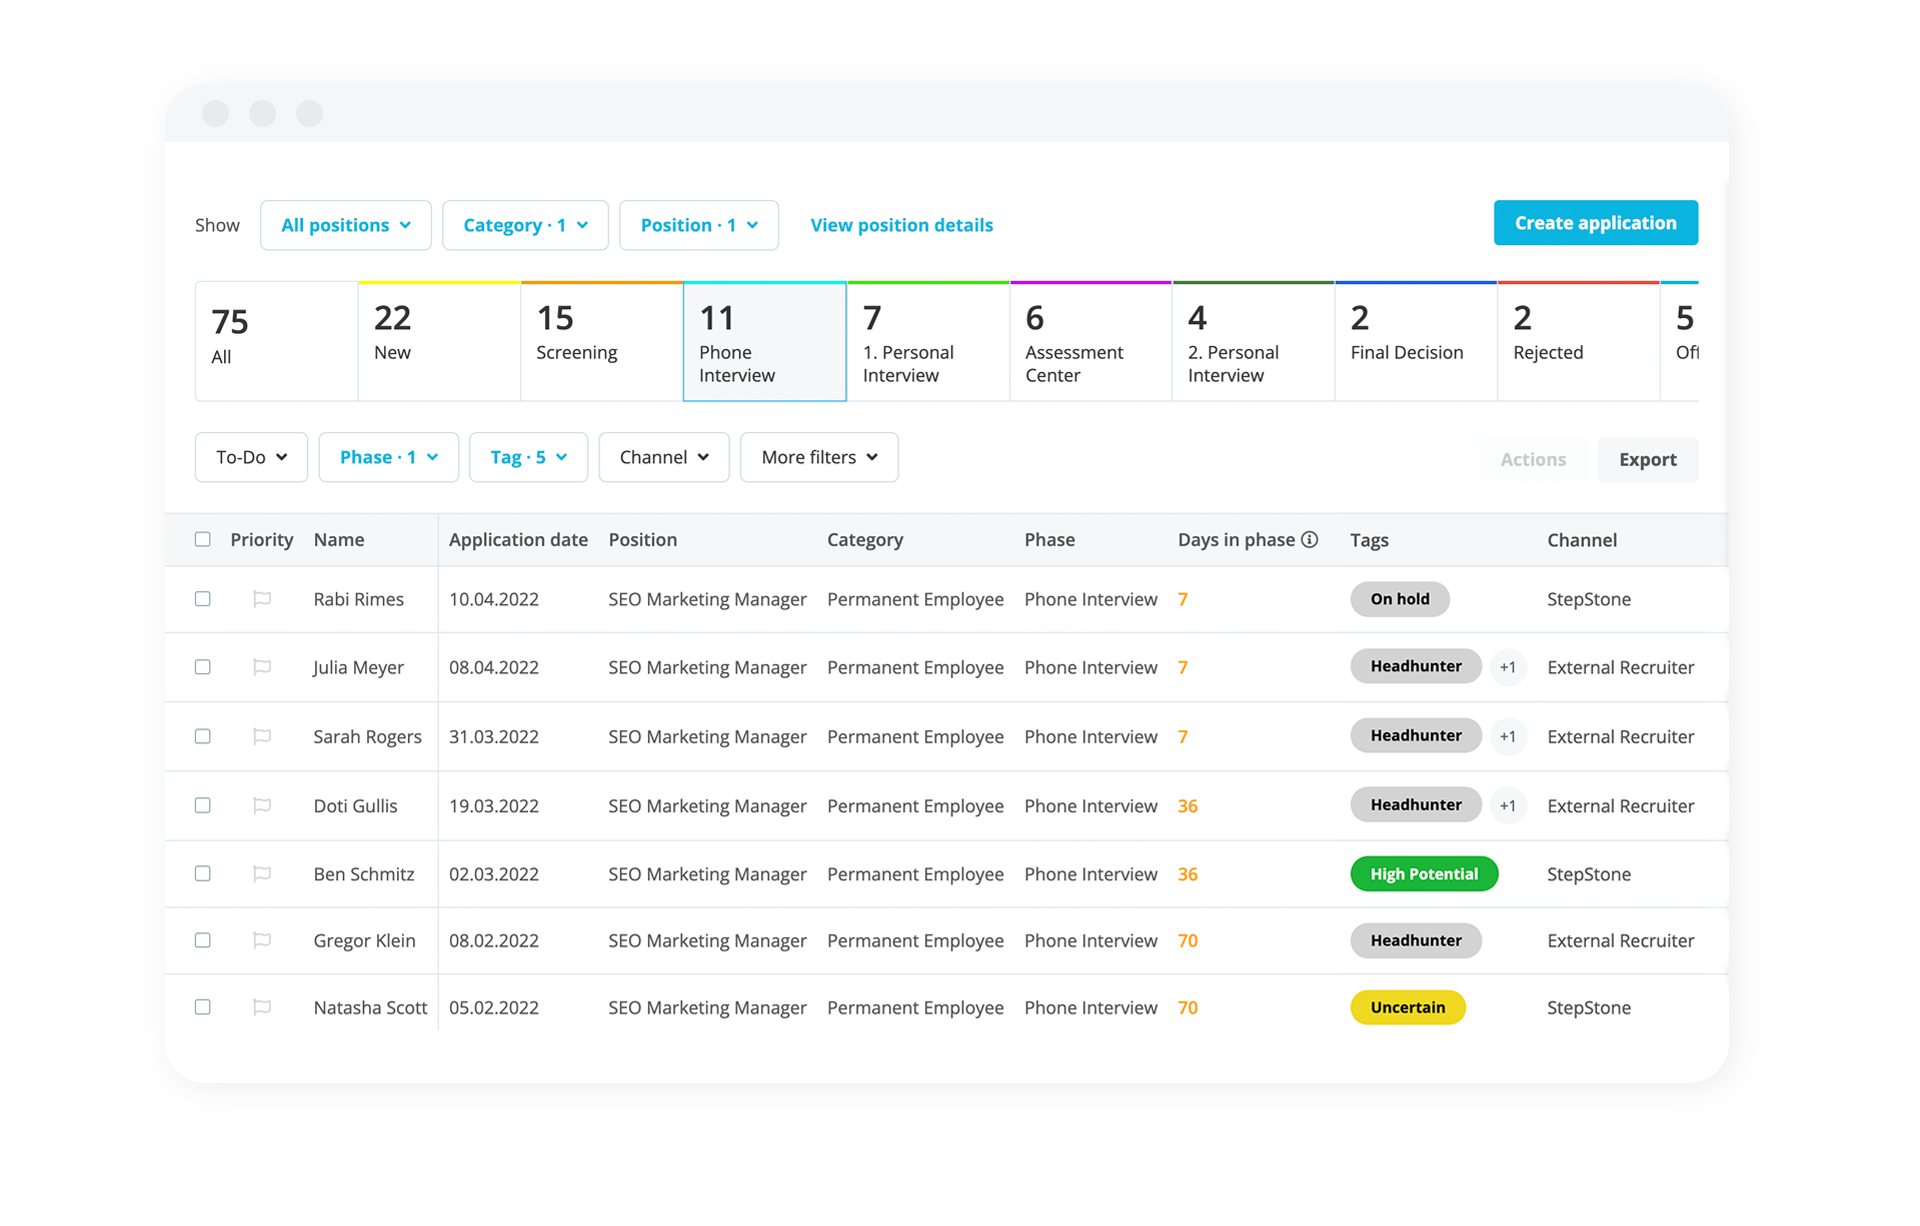
Task: Open Days in phase info icon
Action: 1309,540
